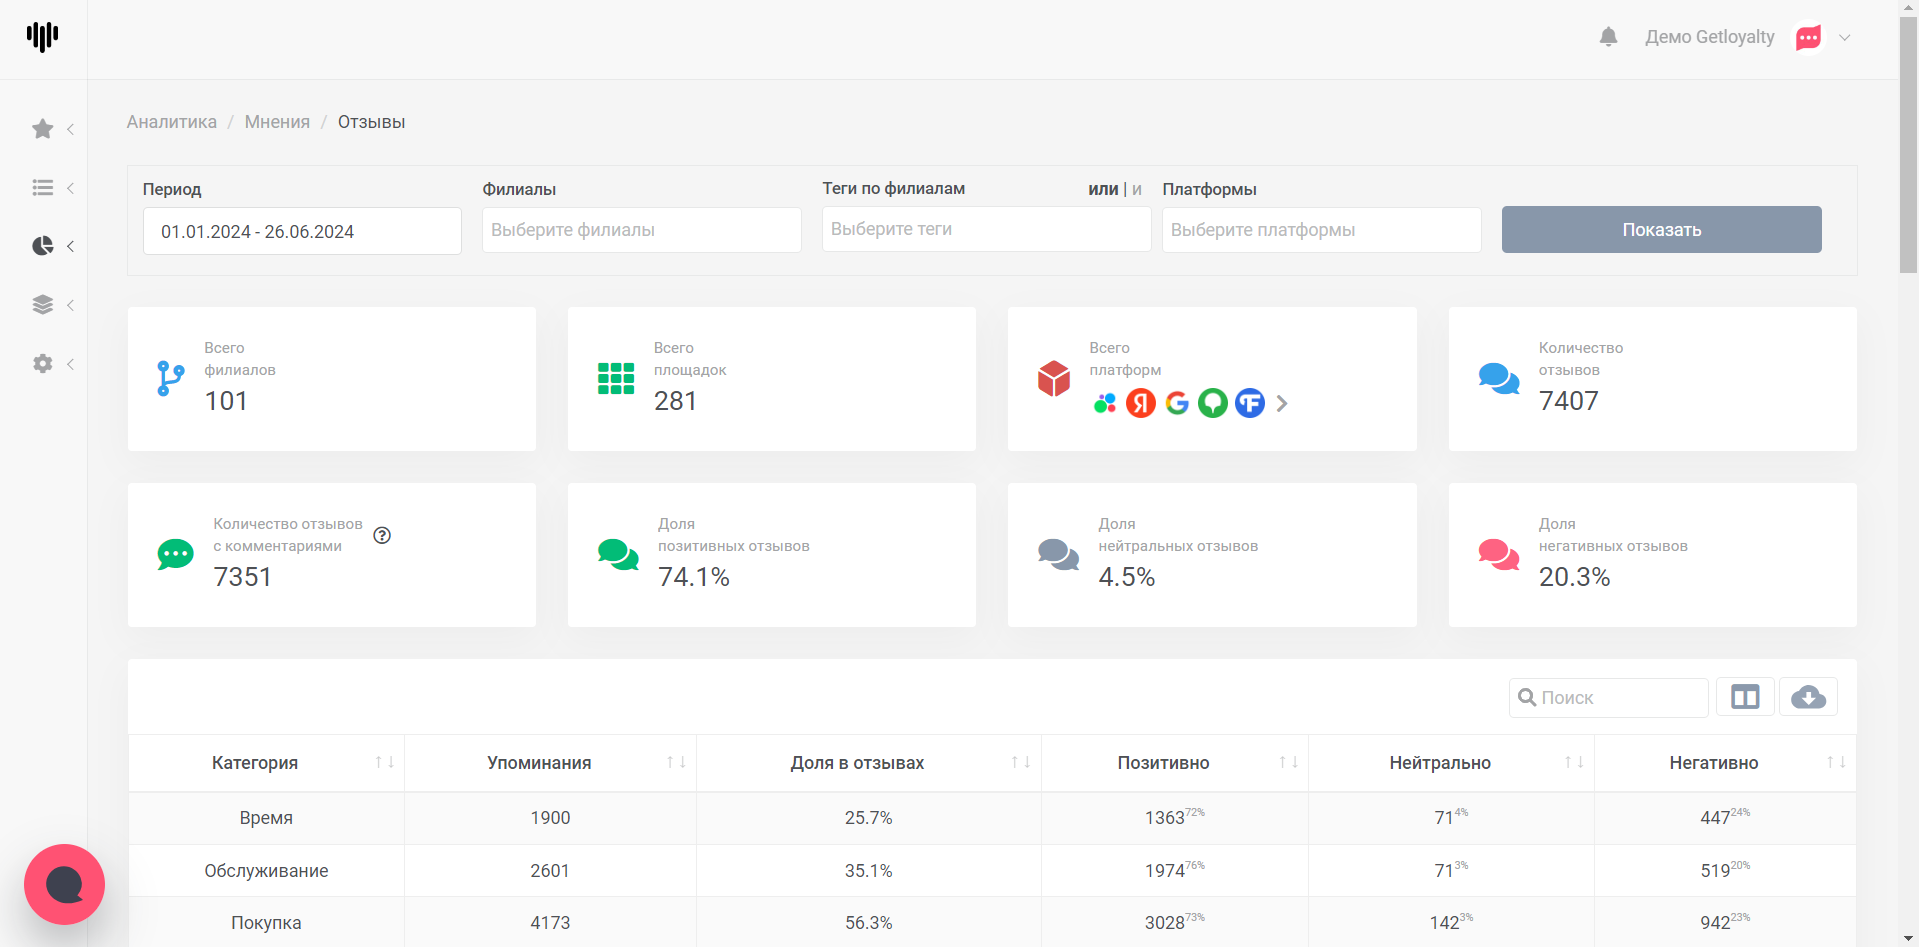1919x947 pixels.
Task: Open the Филиалы selection dropdown
Action: (642, 230)
